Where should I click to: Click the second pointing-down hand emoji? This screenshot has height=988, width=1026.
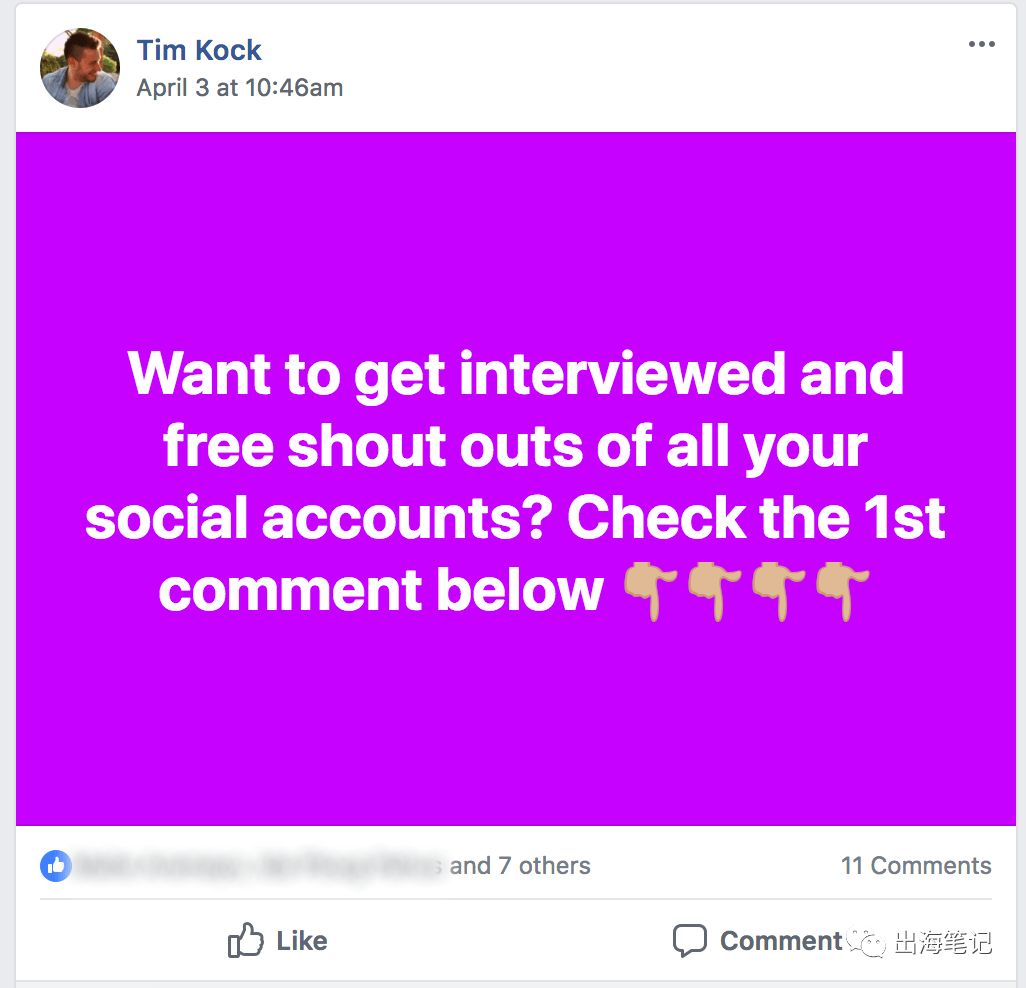tap(714, 590)
